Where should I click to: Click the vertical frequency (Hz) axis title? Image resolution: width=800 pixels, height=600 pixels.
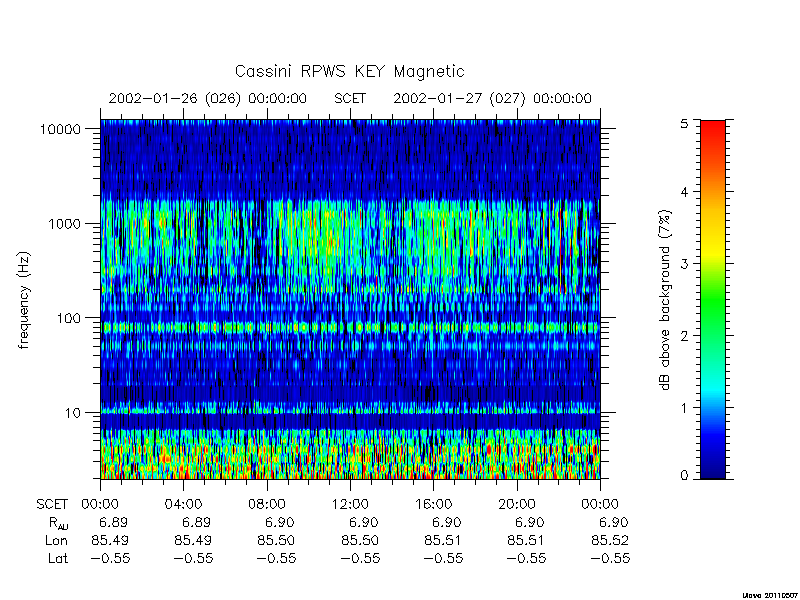[24, 300]
